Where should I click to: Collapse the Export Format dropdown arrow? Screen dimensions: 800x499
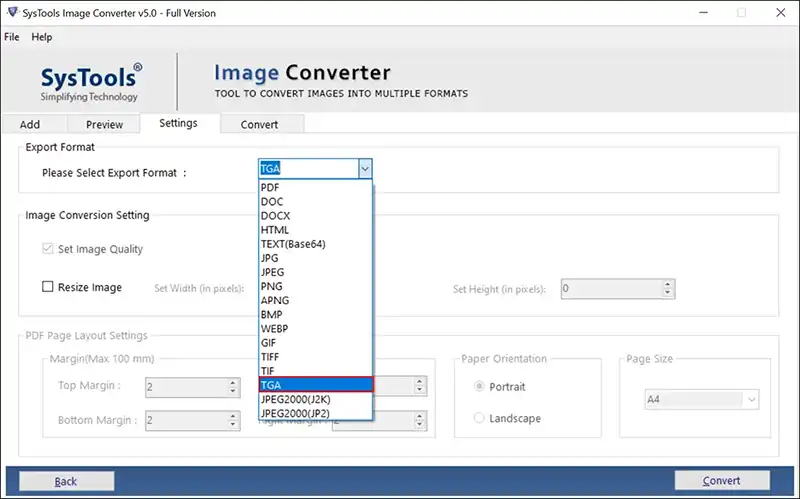coord(365,168)
